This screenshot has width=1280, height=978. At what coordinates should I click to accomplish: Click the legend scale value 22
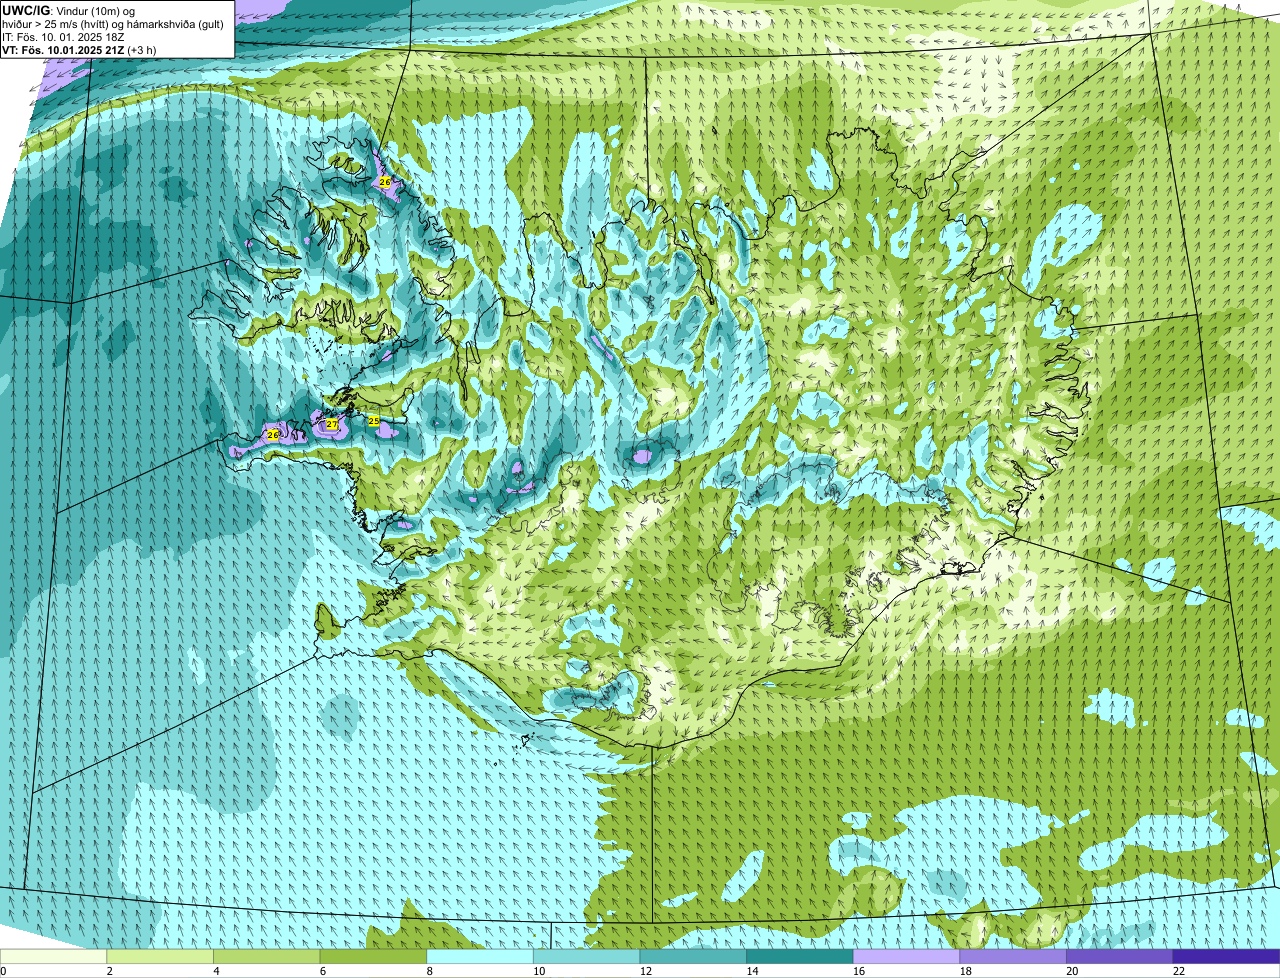tap(1179, 971)
